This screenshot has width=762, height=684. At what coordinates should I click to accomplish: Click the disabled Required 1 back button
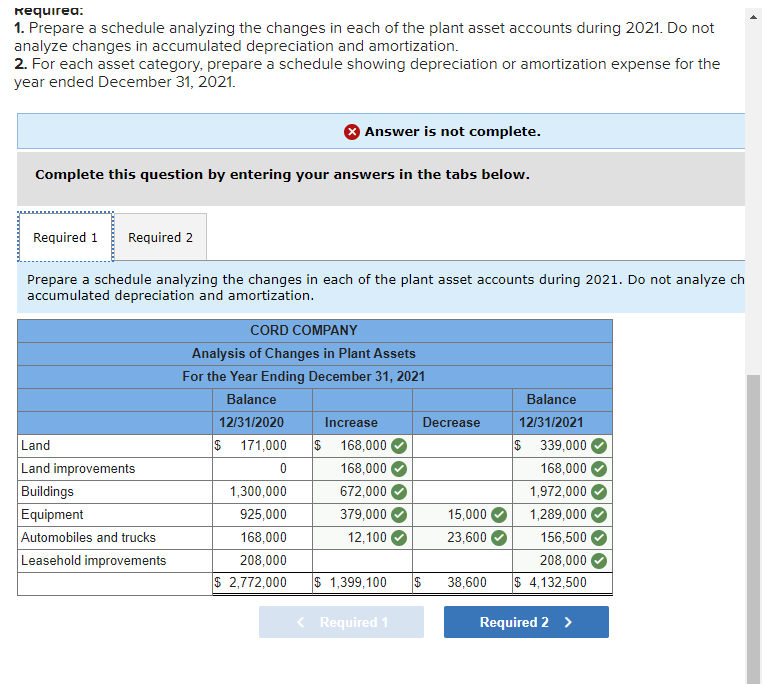(x=341, y=622)
